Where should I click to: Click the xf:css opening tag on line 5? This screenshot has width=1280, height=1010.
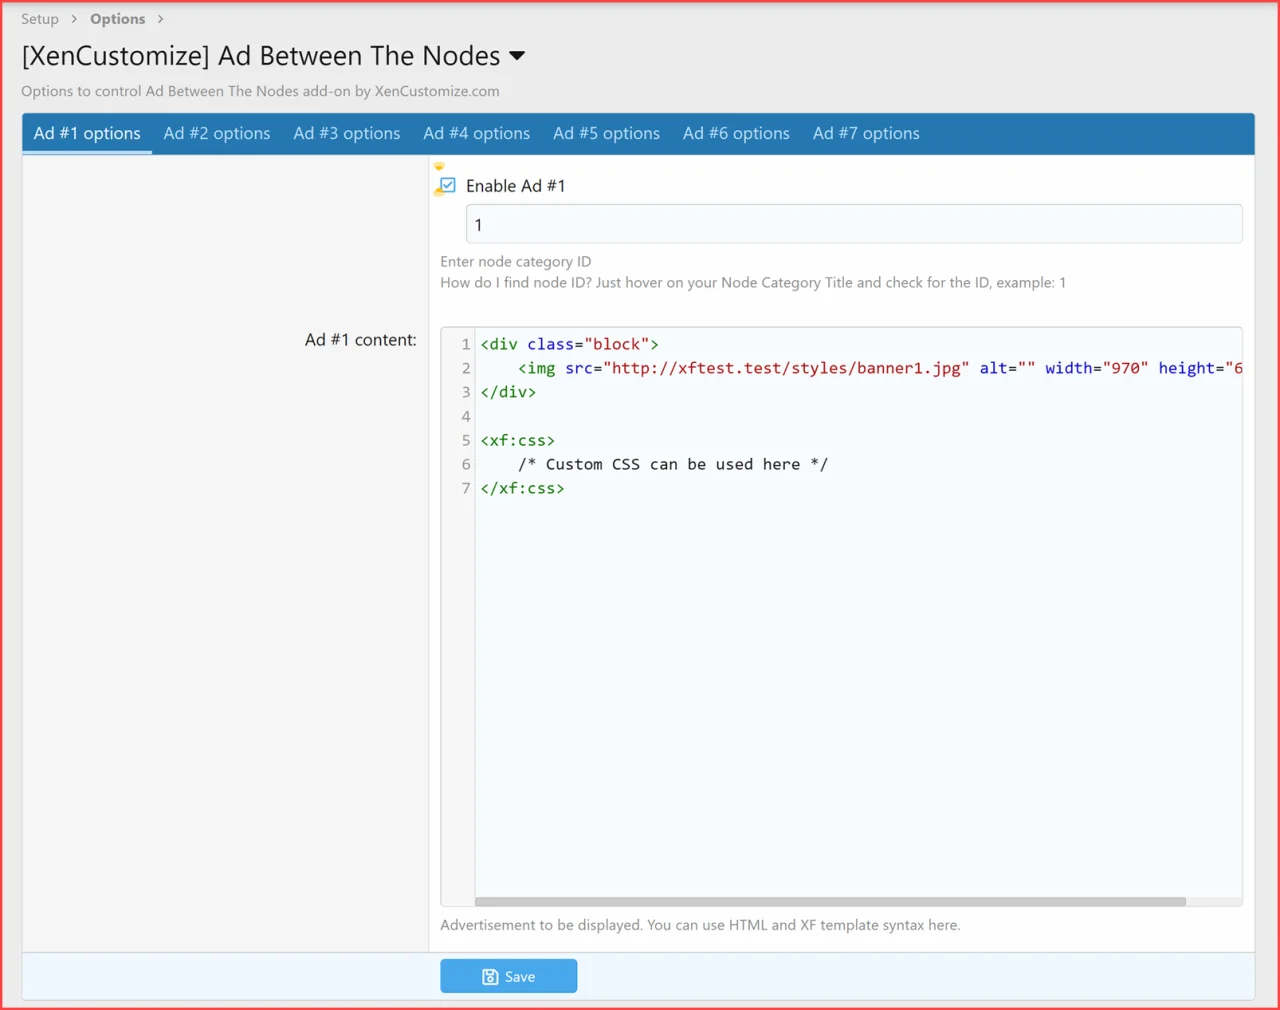pyautogui.click(x=517, y=440)
